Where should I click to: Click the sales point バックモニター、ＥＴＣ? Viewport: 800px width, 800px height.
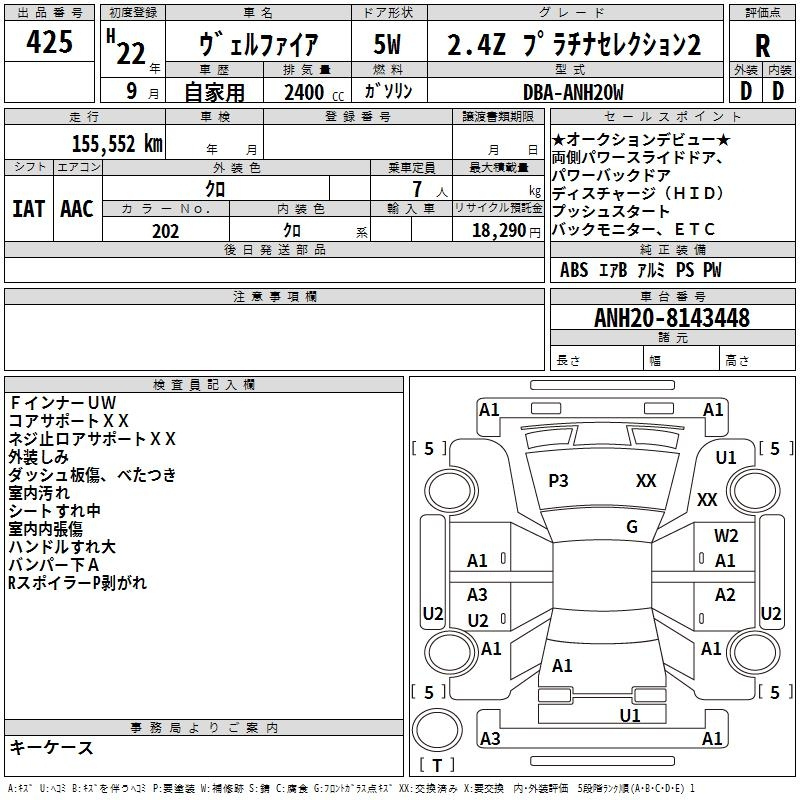click(633, 230)
